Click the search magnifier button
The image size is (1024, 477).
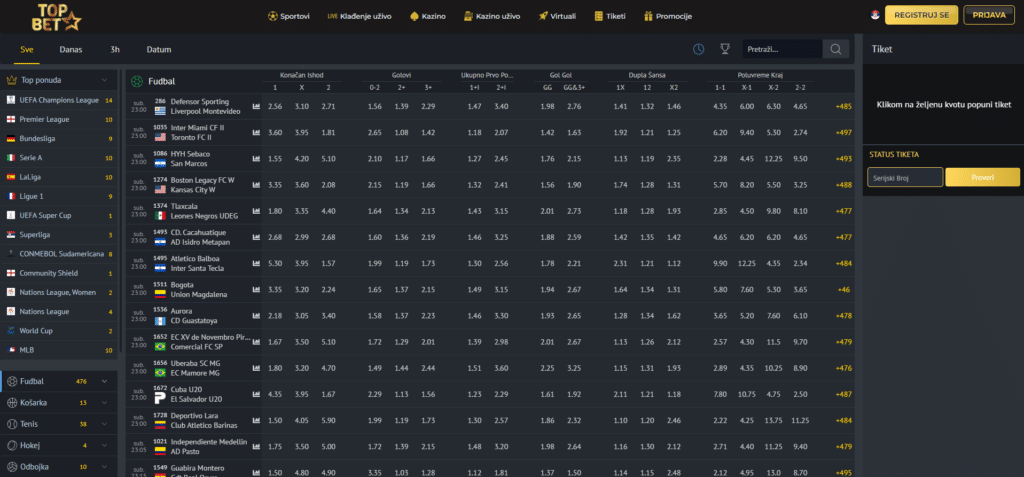836,49
